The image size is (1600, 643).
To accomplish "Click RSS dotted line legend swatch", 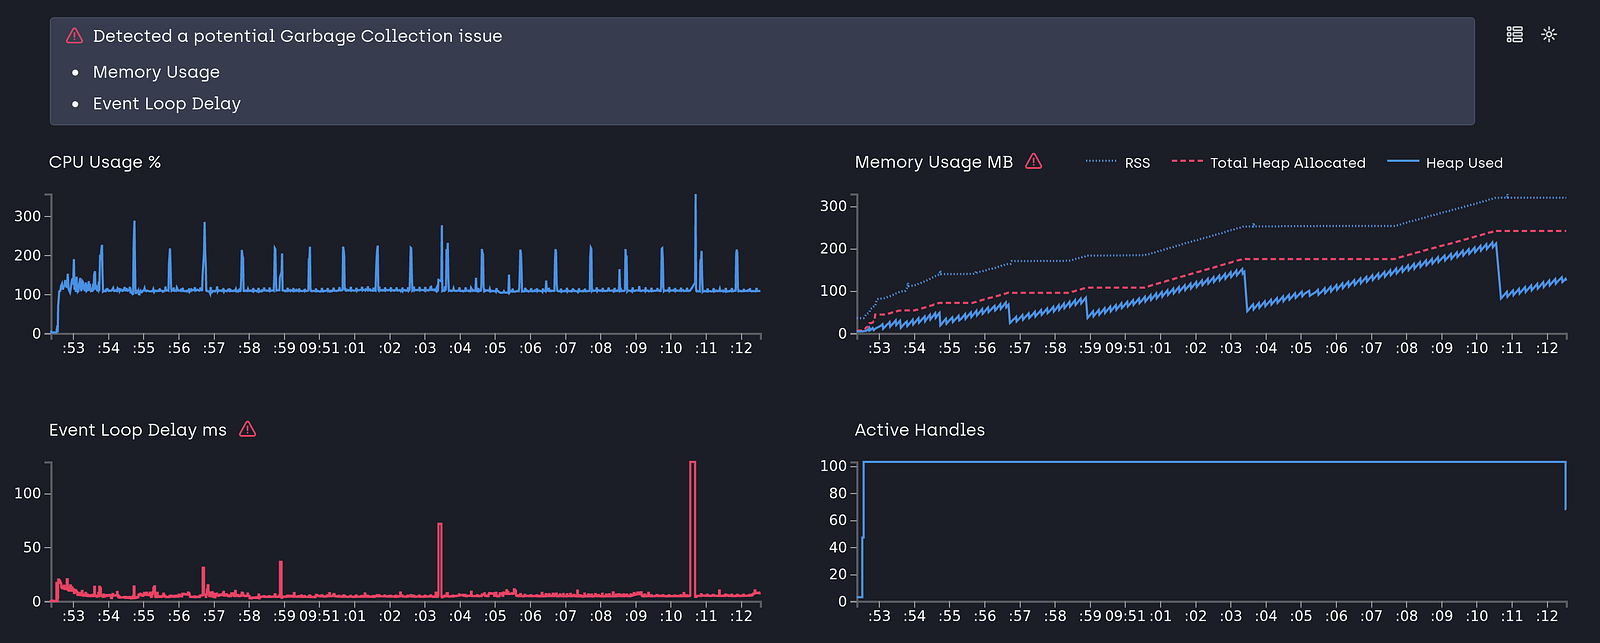I will 1101,161.
